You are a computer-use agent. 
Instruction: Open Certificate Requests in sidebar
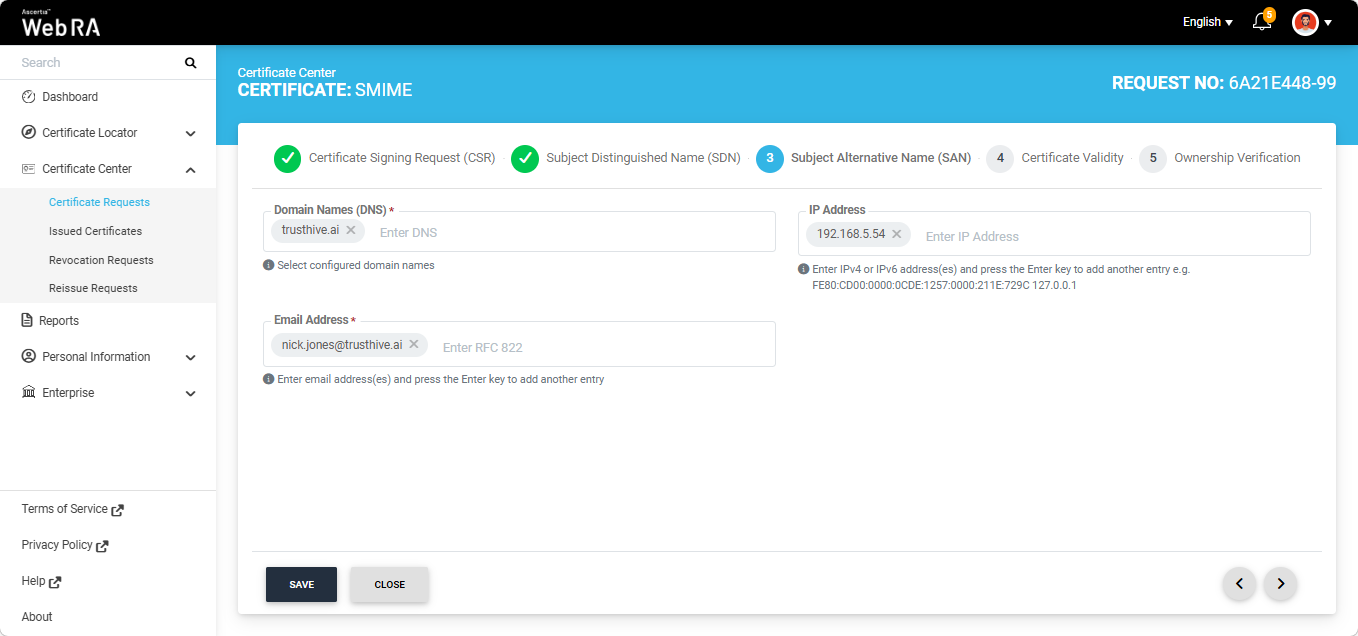point(99,202)
